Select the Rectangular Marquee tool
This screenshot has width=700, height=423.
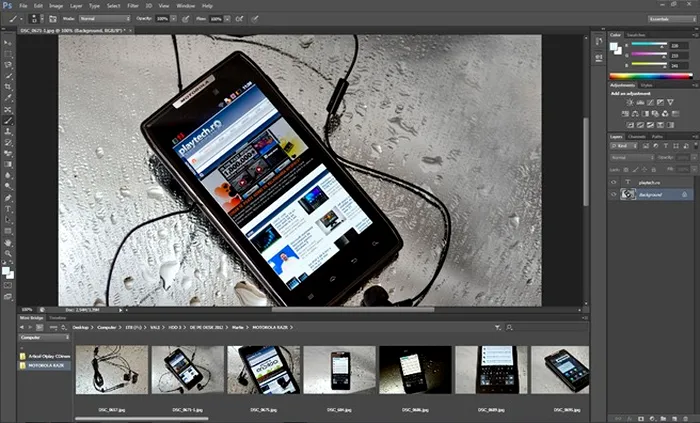pos(8,54)
